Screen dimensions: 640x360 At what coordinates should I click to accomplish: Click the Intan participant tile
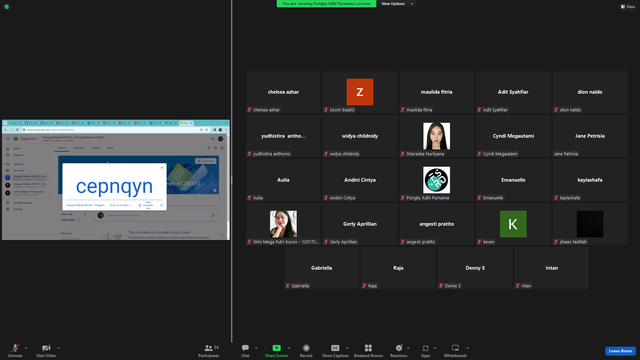[x=551, y=269]
